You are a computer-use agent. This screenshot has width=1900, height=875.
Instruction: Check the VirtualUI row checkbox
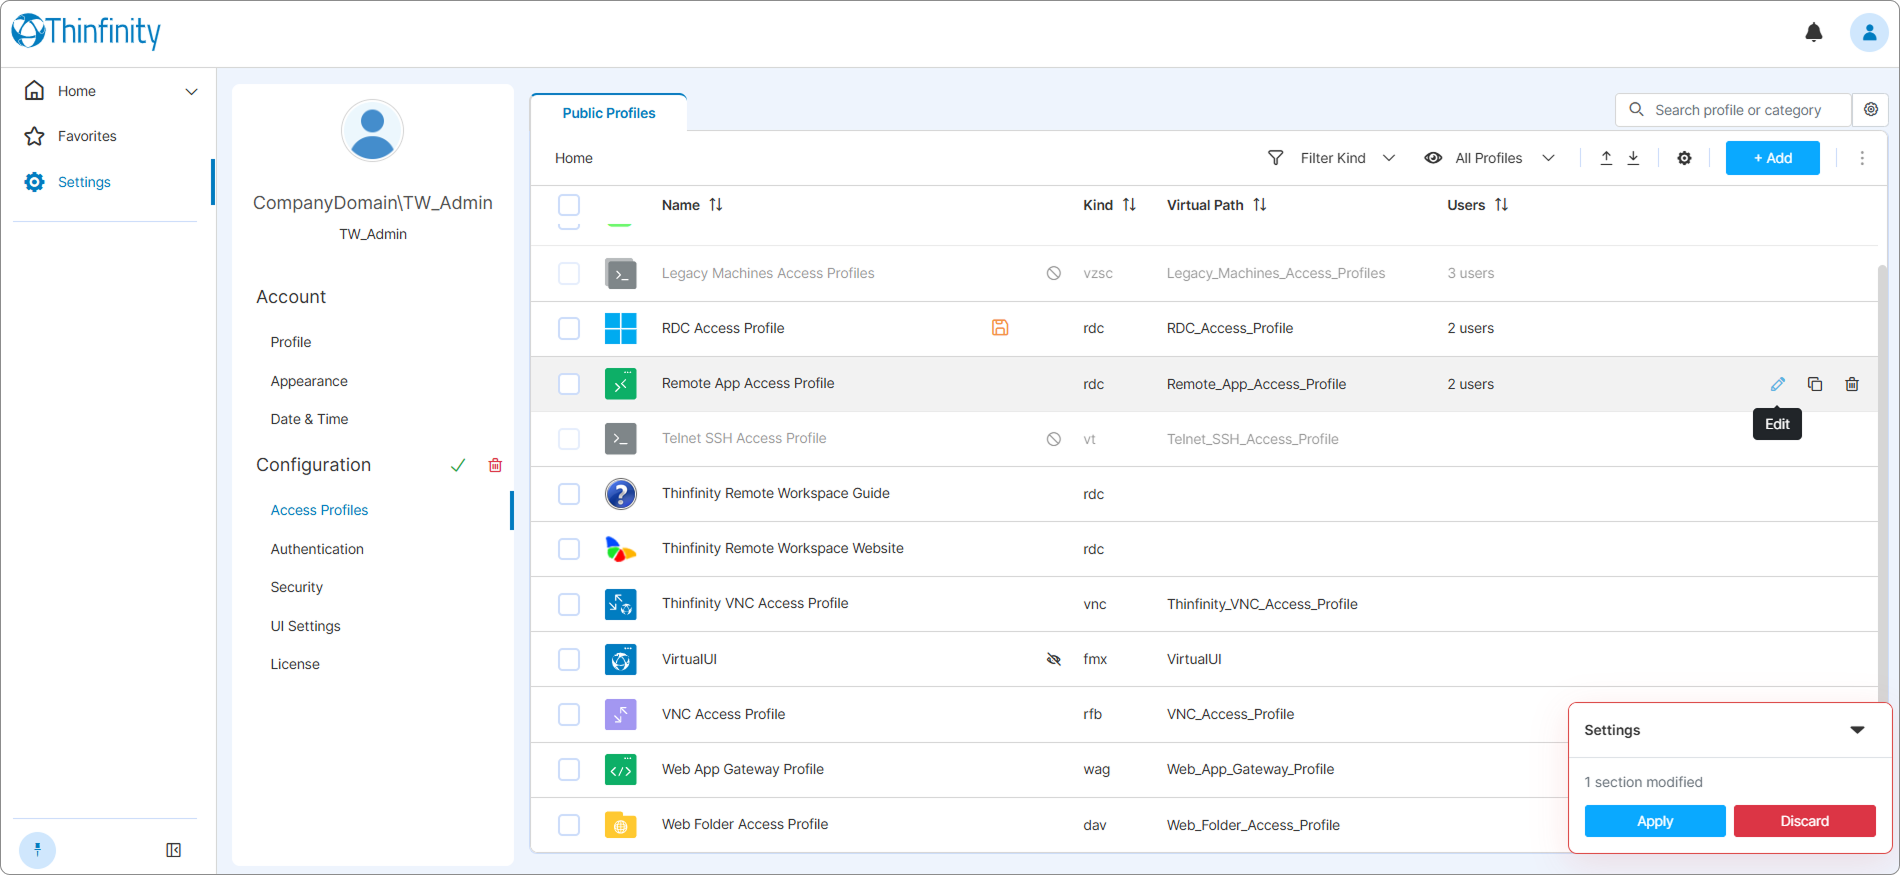coord(569,659)
